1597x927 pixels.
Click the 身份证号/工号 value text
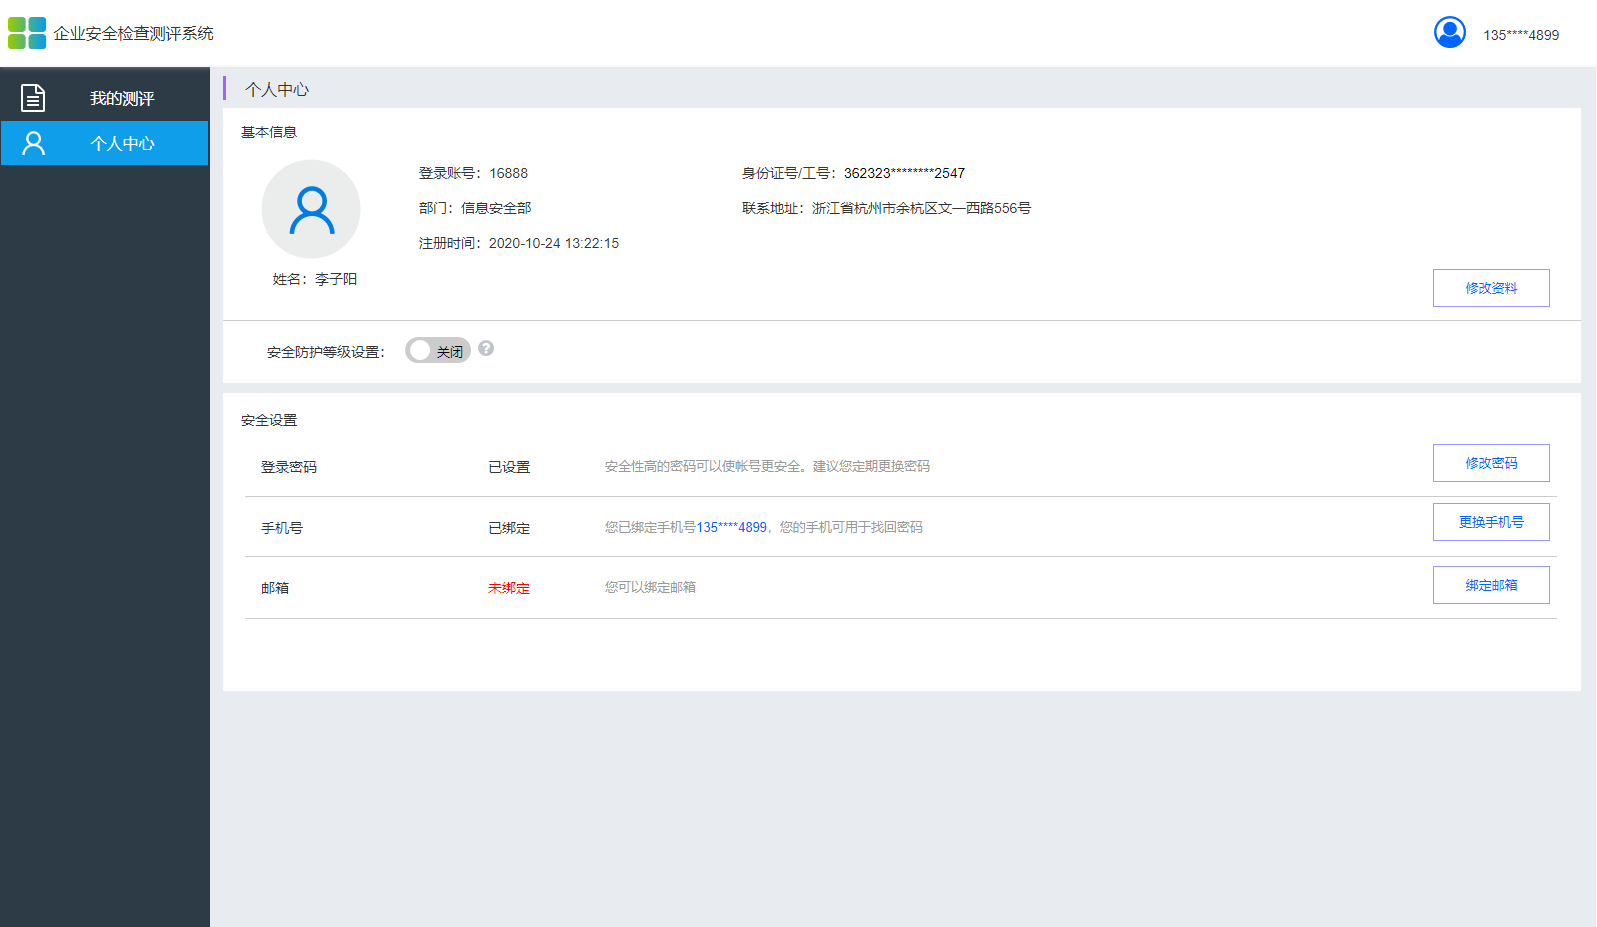(x=904, y=173)
